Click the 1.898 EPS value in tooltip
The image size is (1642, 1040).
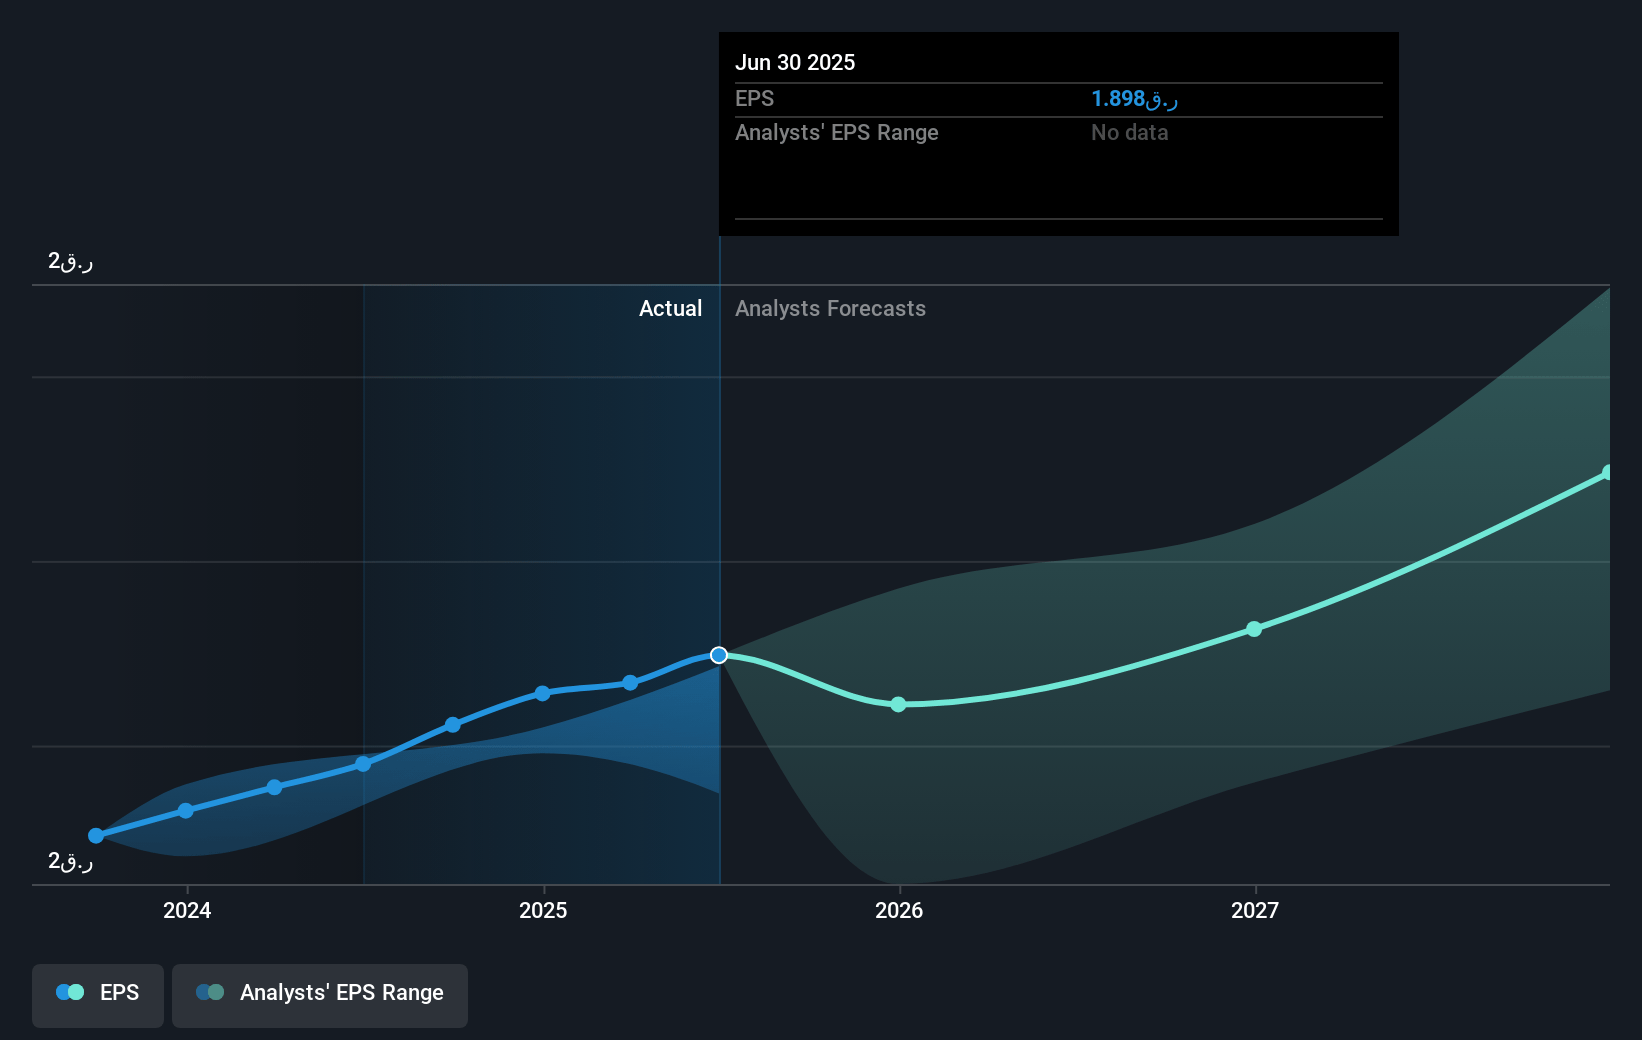click(1134, 98)
